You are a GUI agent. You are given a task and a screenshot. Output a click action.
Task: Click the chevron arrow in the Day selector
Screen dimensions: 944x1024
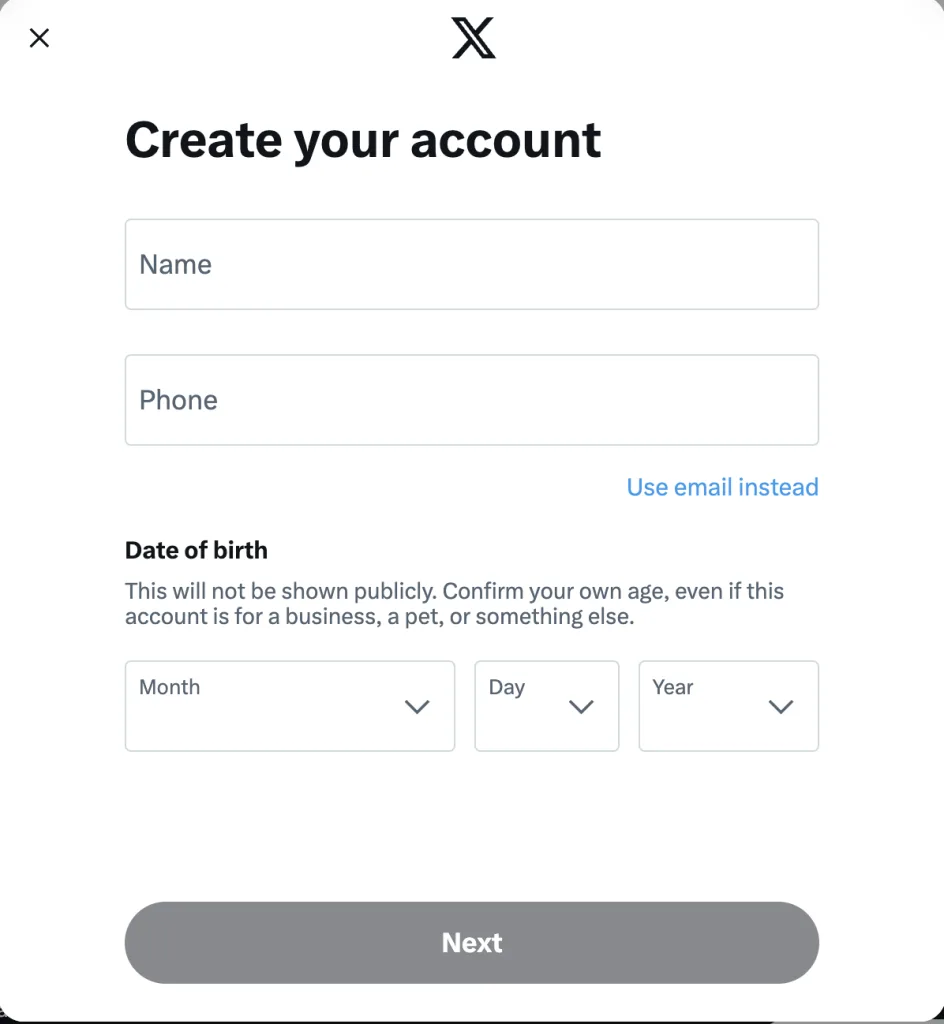click(581, 707)
